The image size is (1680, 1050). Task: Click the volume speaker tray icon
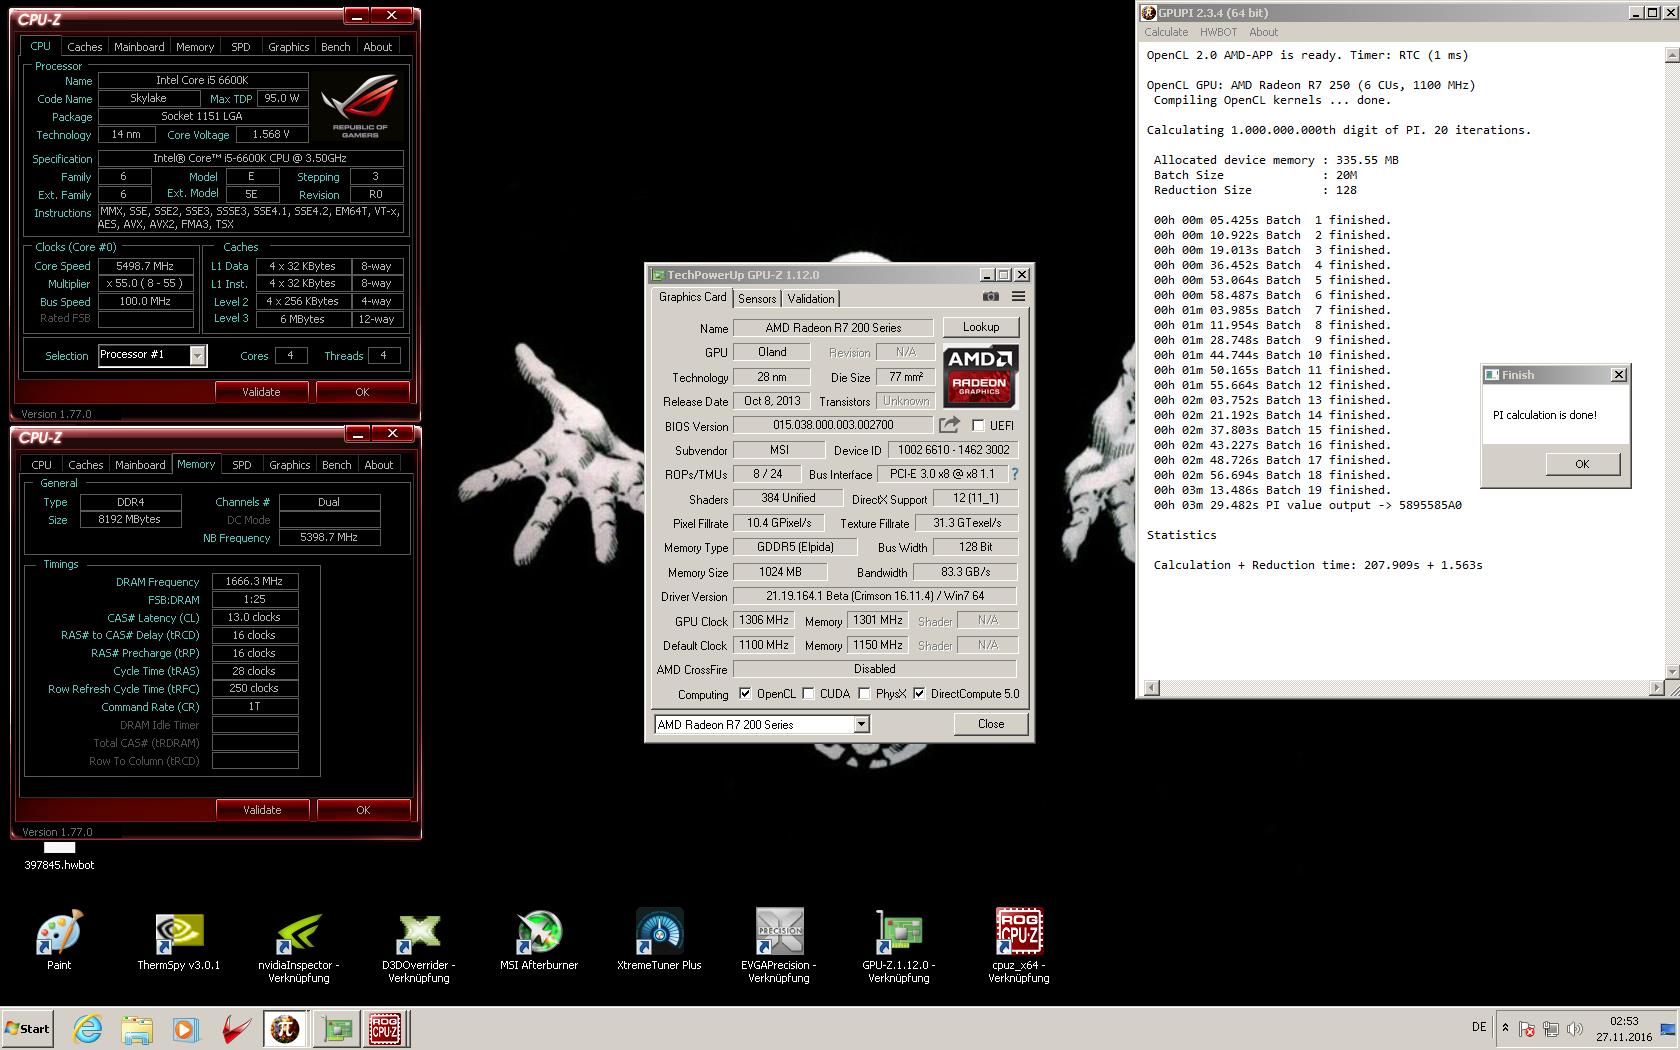click(1575, 1029)
